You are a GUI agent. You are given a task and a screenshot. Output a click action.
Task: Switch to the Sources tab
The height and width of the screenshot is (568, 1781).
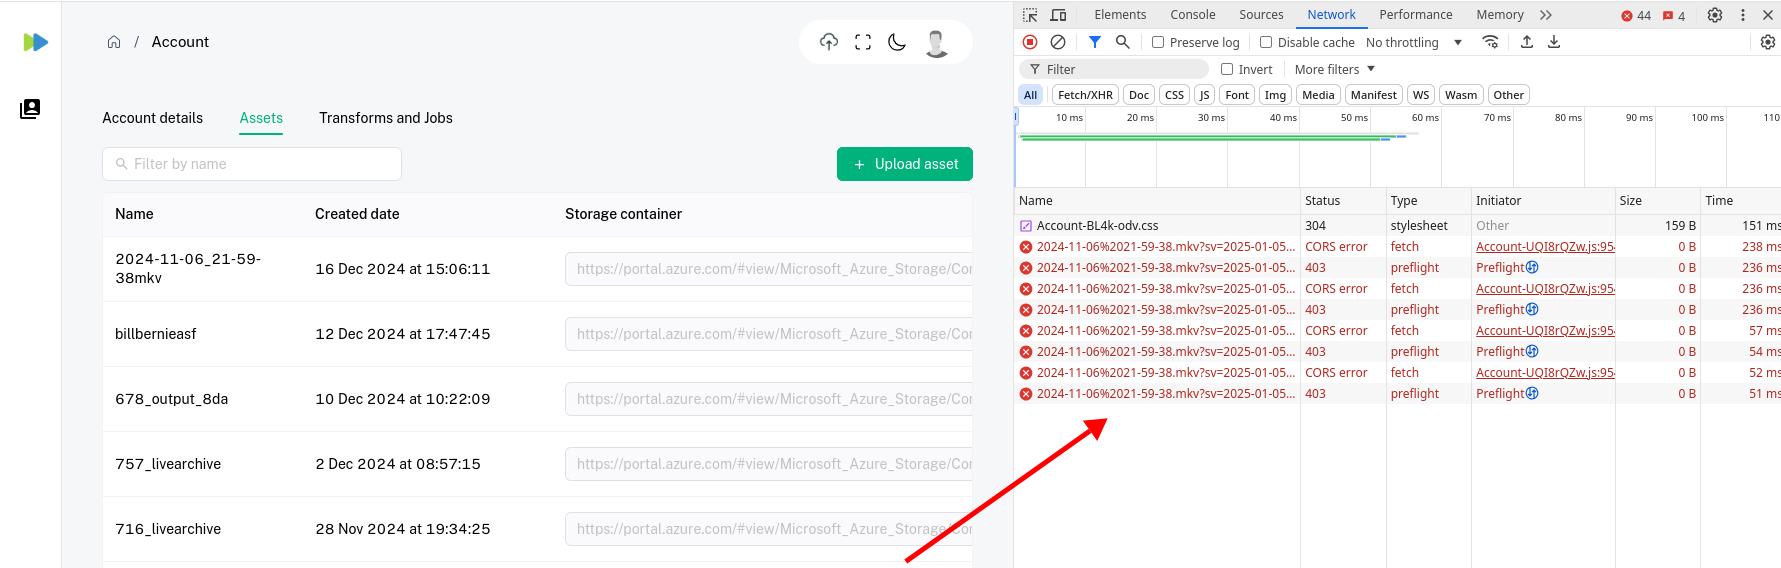pos(1261,15)
